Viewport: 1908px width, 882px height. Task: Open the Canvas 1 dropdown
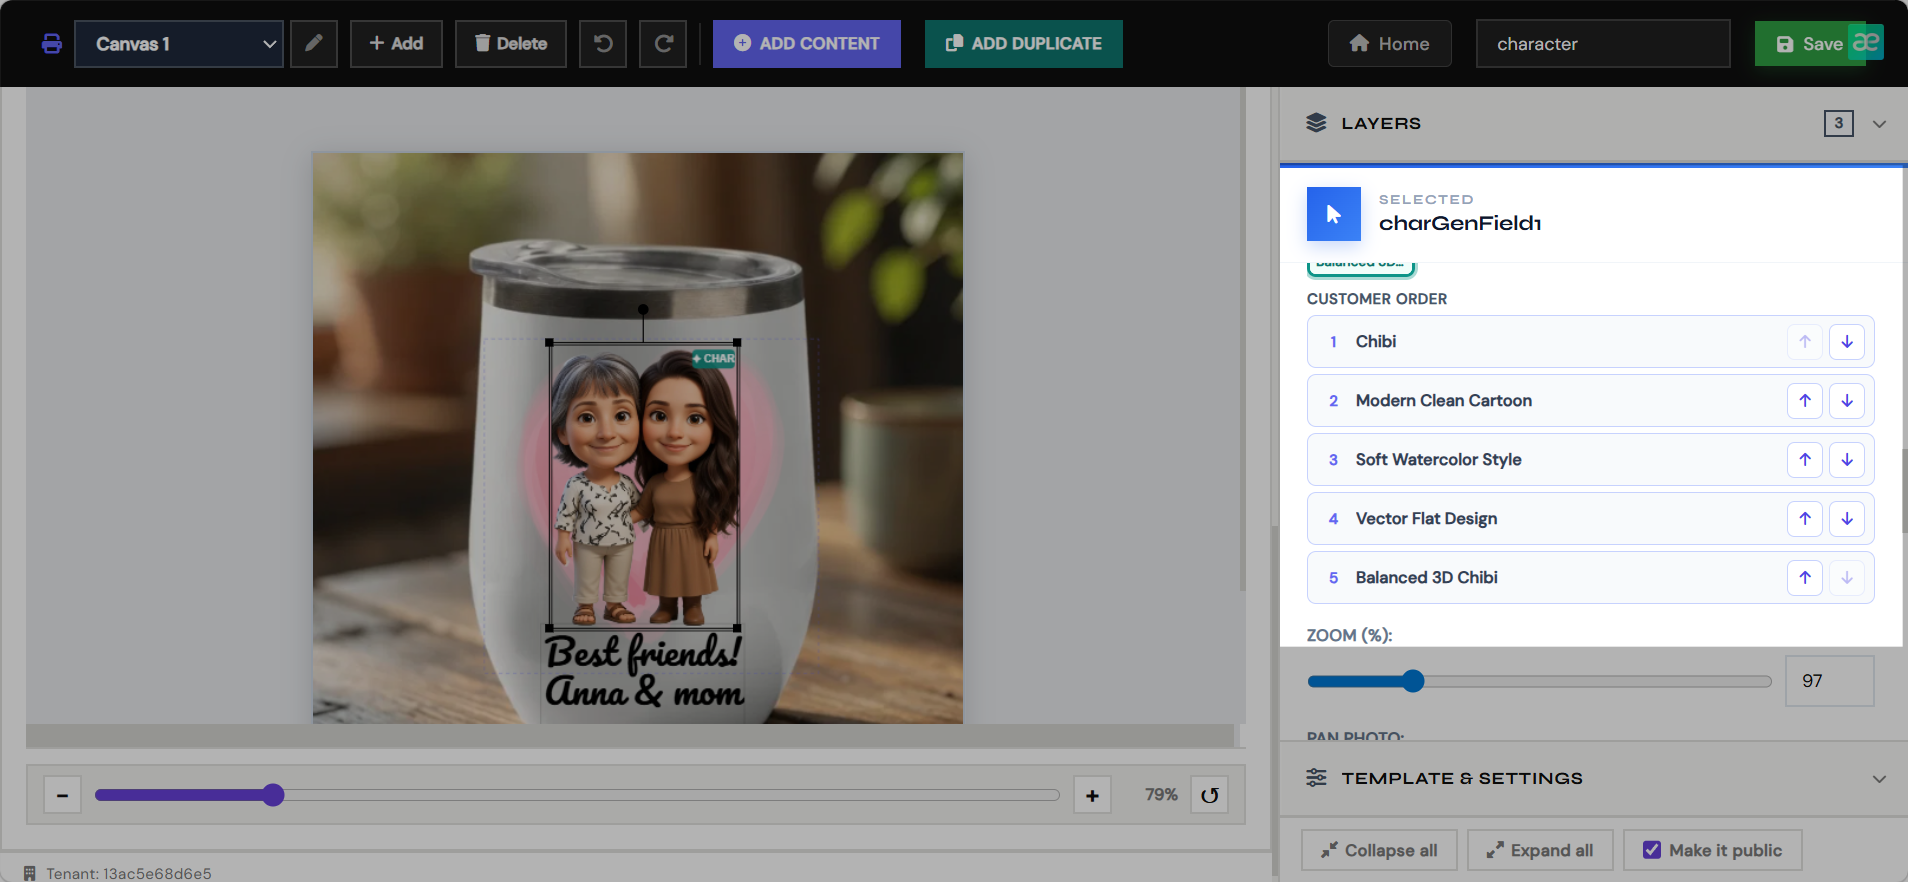tap(179, 44)
